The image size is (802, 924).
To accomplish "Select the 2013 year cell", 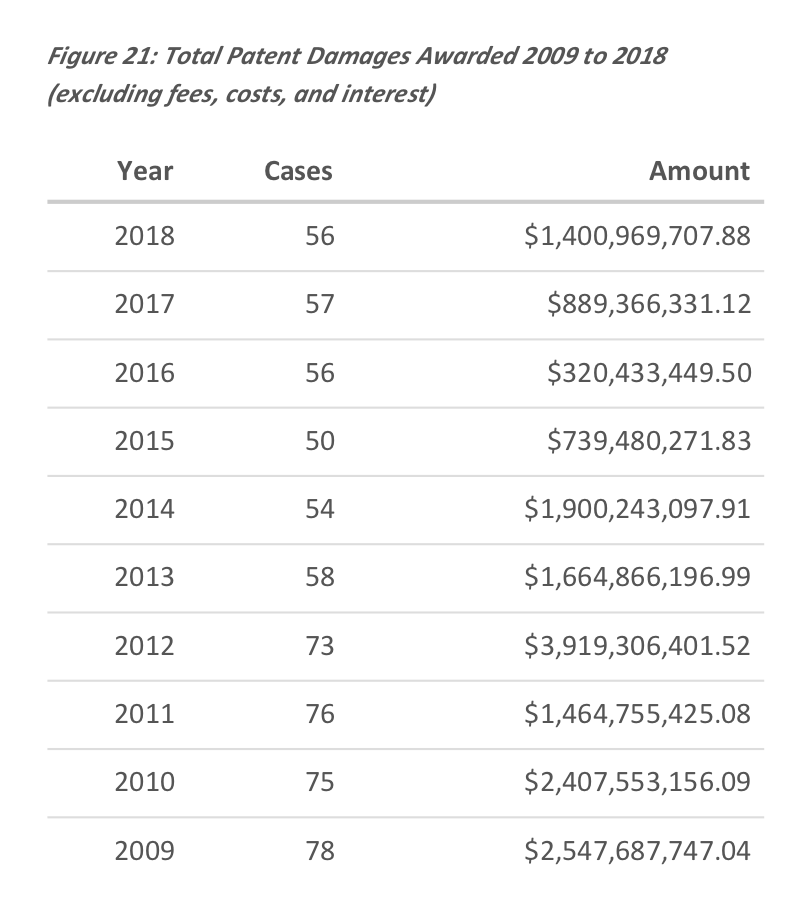I will [x=145, y=577].
